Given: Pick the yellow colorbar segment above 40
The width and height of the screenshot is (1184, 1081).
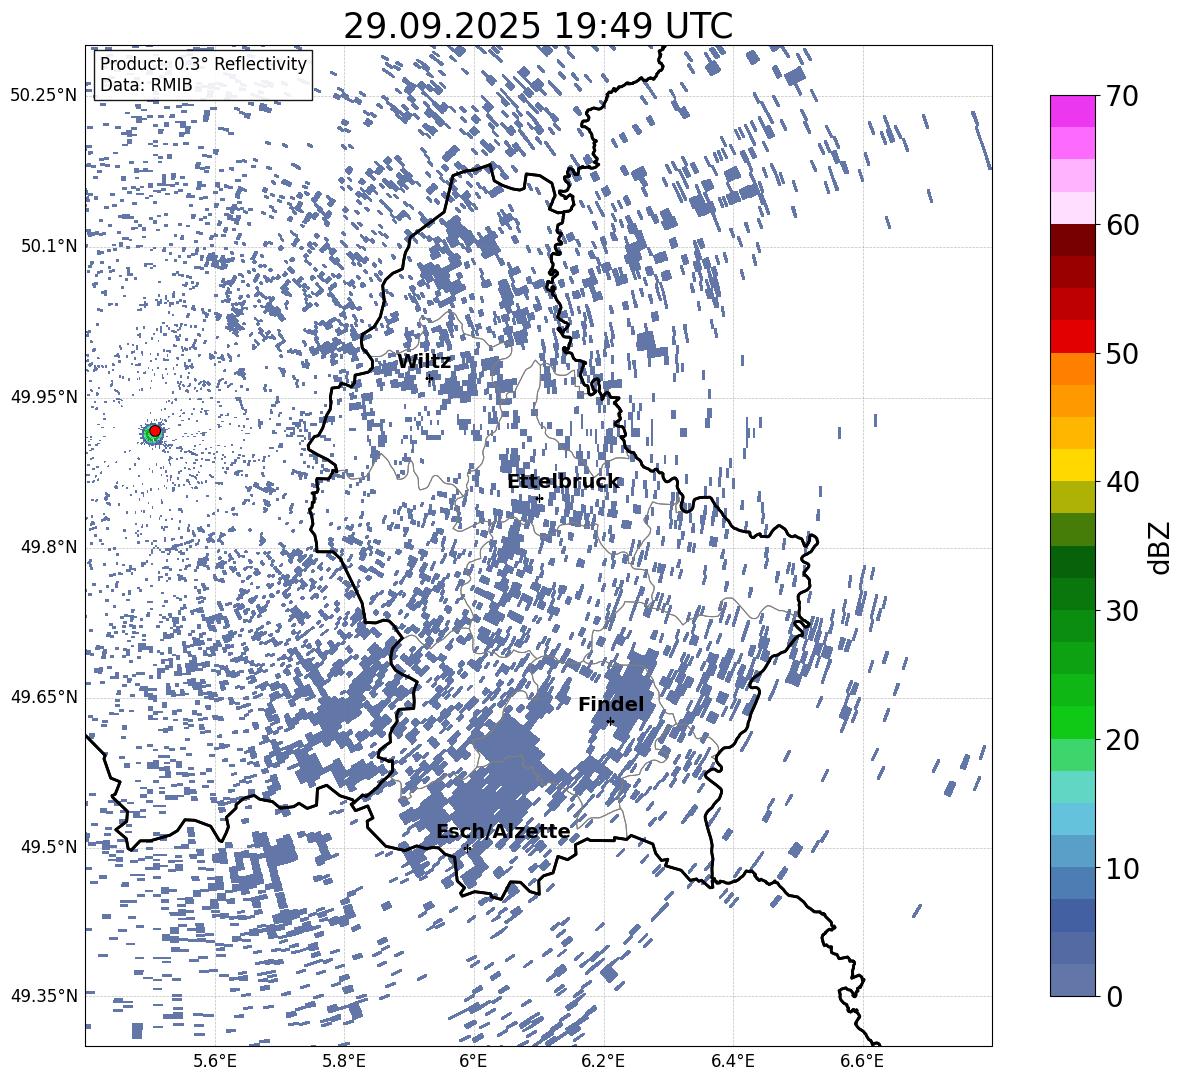Looking at the screenshot, I should pos(1073,465).
